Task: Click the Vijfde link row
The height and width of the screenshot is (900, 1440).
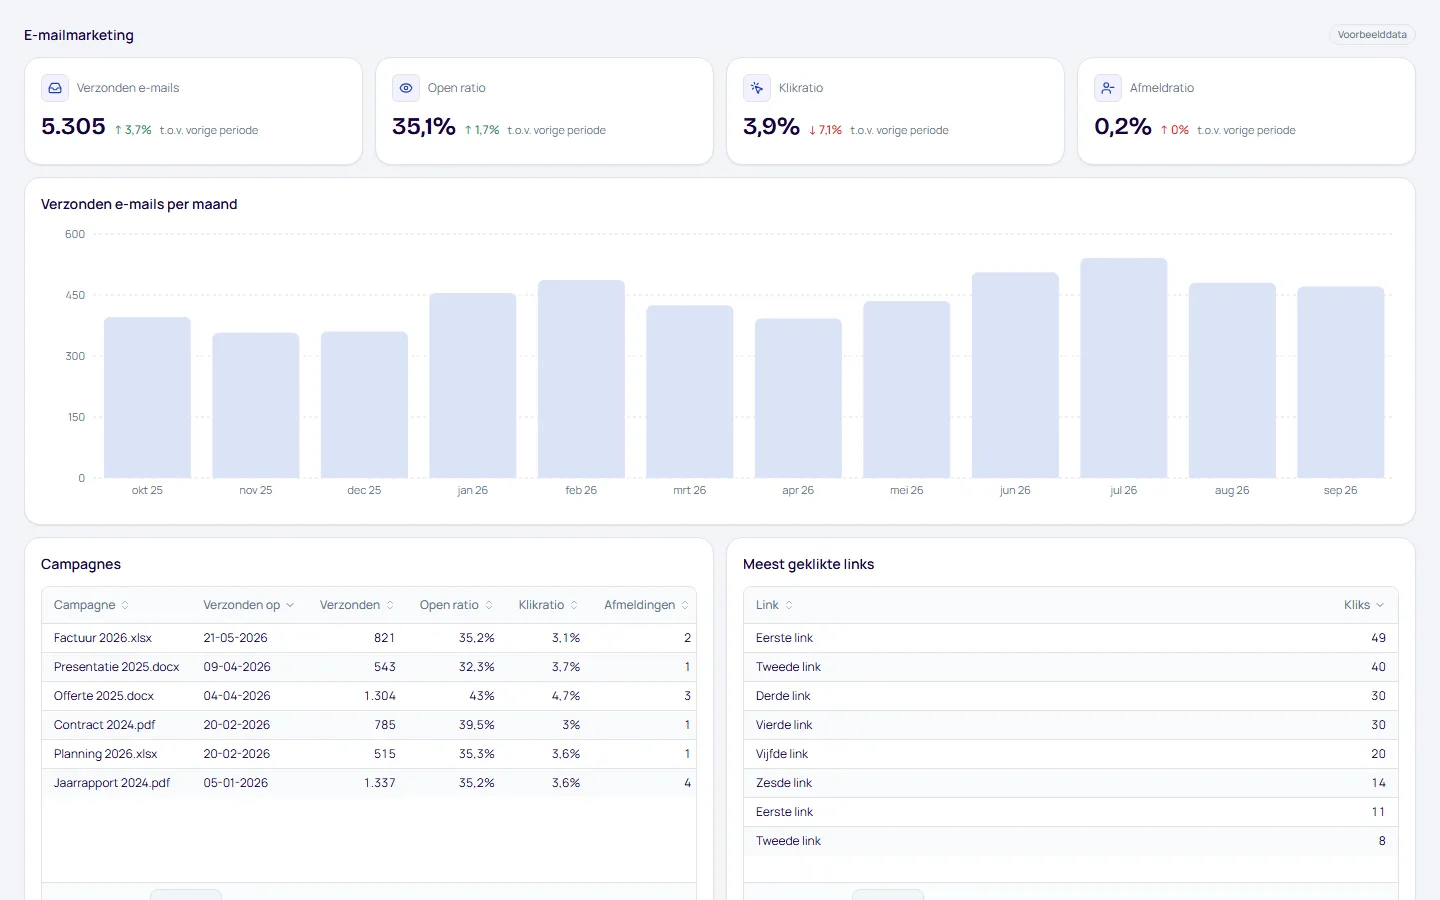Action: click(1071, 754)
